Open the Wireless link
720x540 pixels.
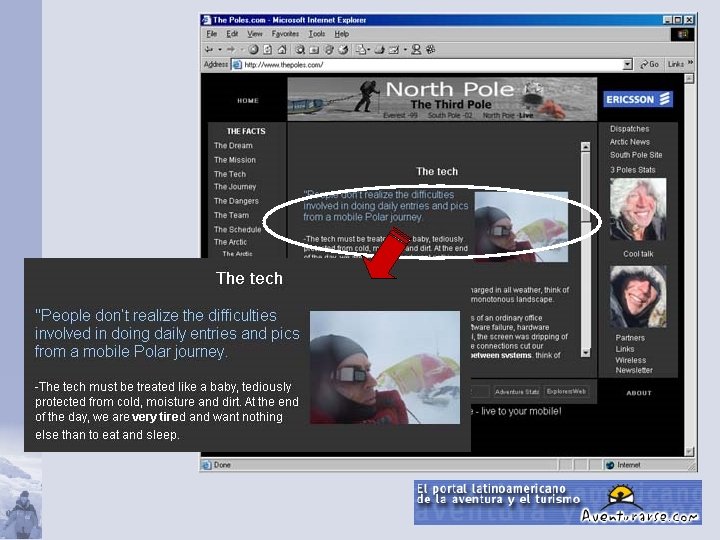click(630, 360)
